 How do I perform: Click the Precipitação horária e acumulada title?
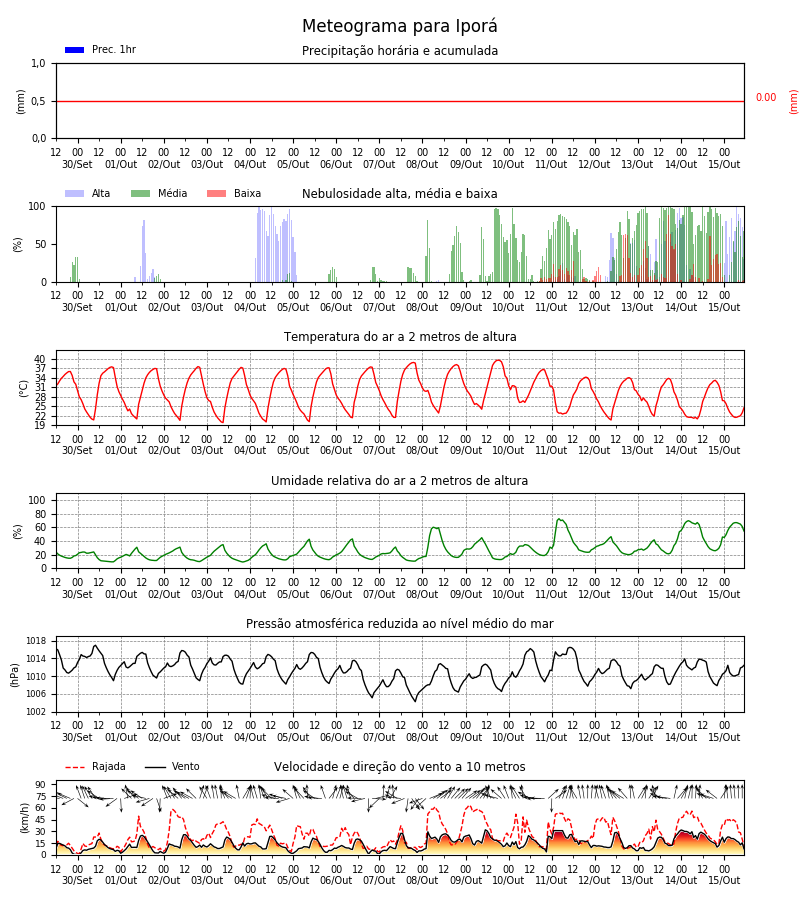tap(400, 51)
